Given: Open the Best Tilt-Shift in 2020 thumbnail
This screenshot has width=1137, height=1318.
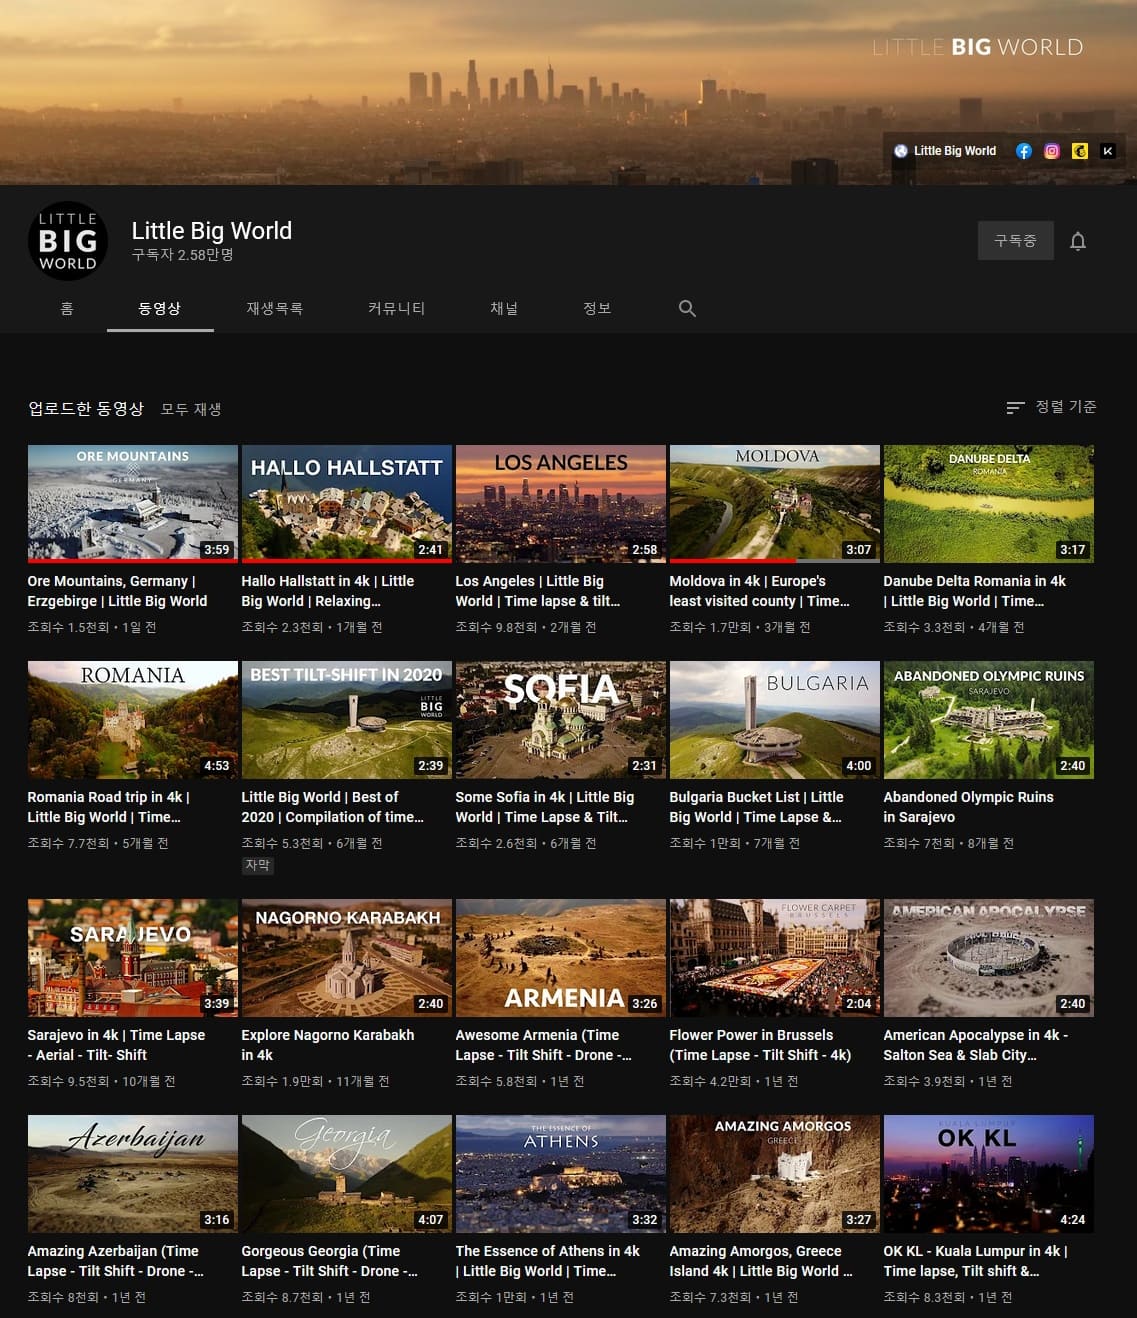Looking at the screenshot, I should click(347, 720).
